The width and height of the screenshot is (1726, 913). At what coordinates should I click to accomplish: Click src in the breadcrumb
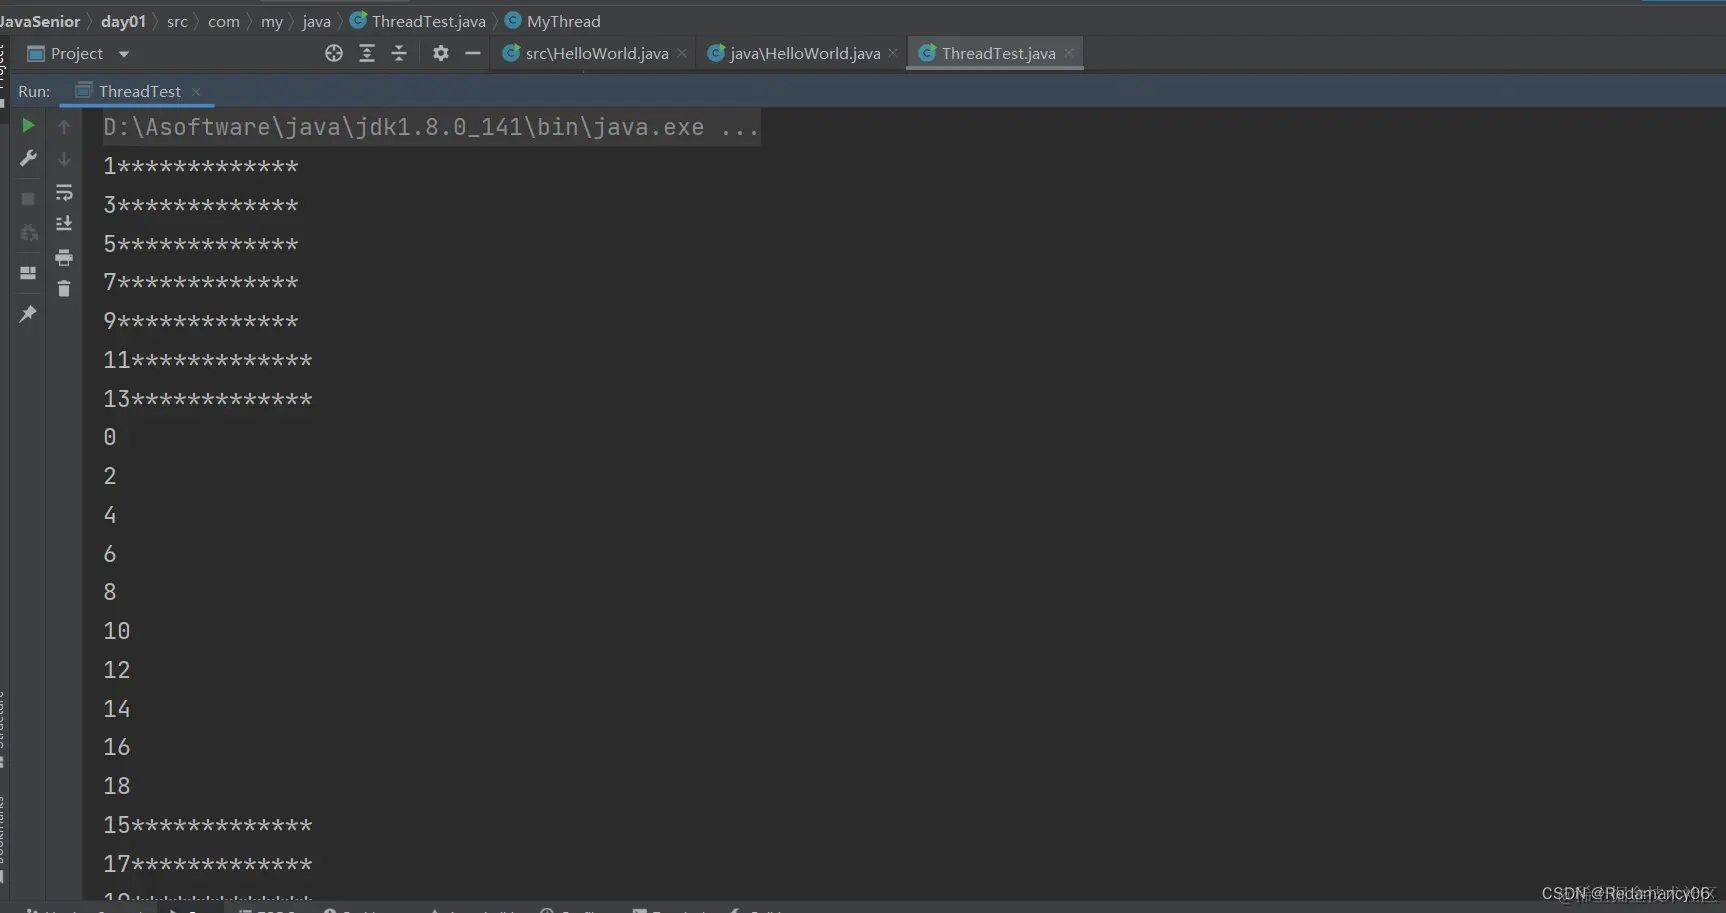click(177, 21)
